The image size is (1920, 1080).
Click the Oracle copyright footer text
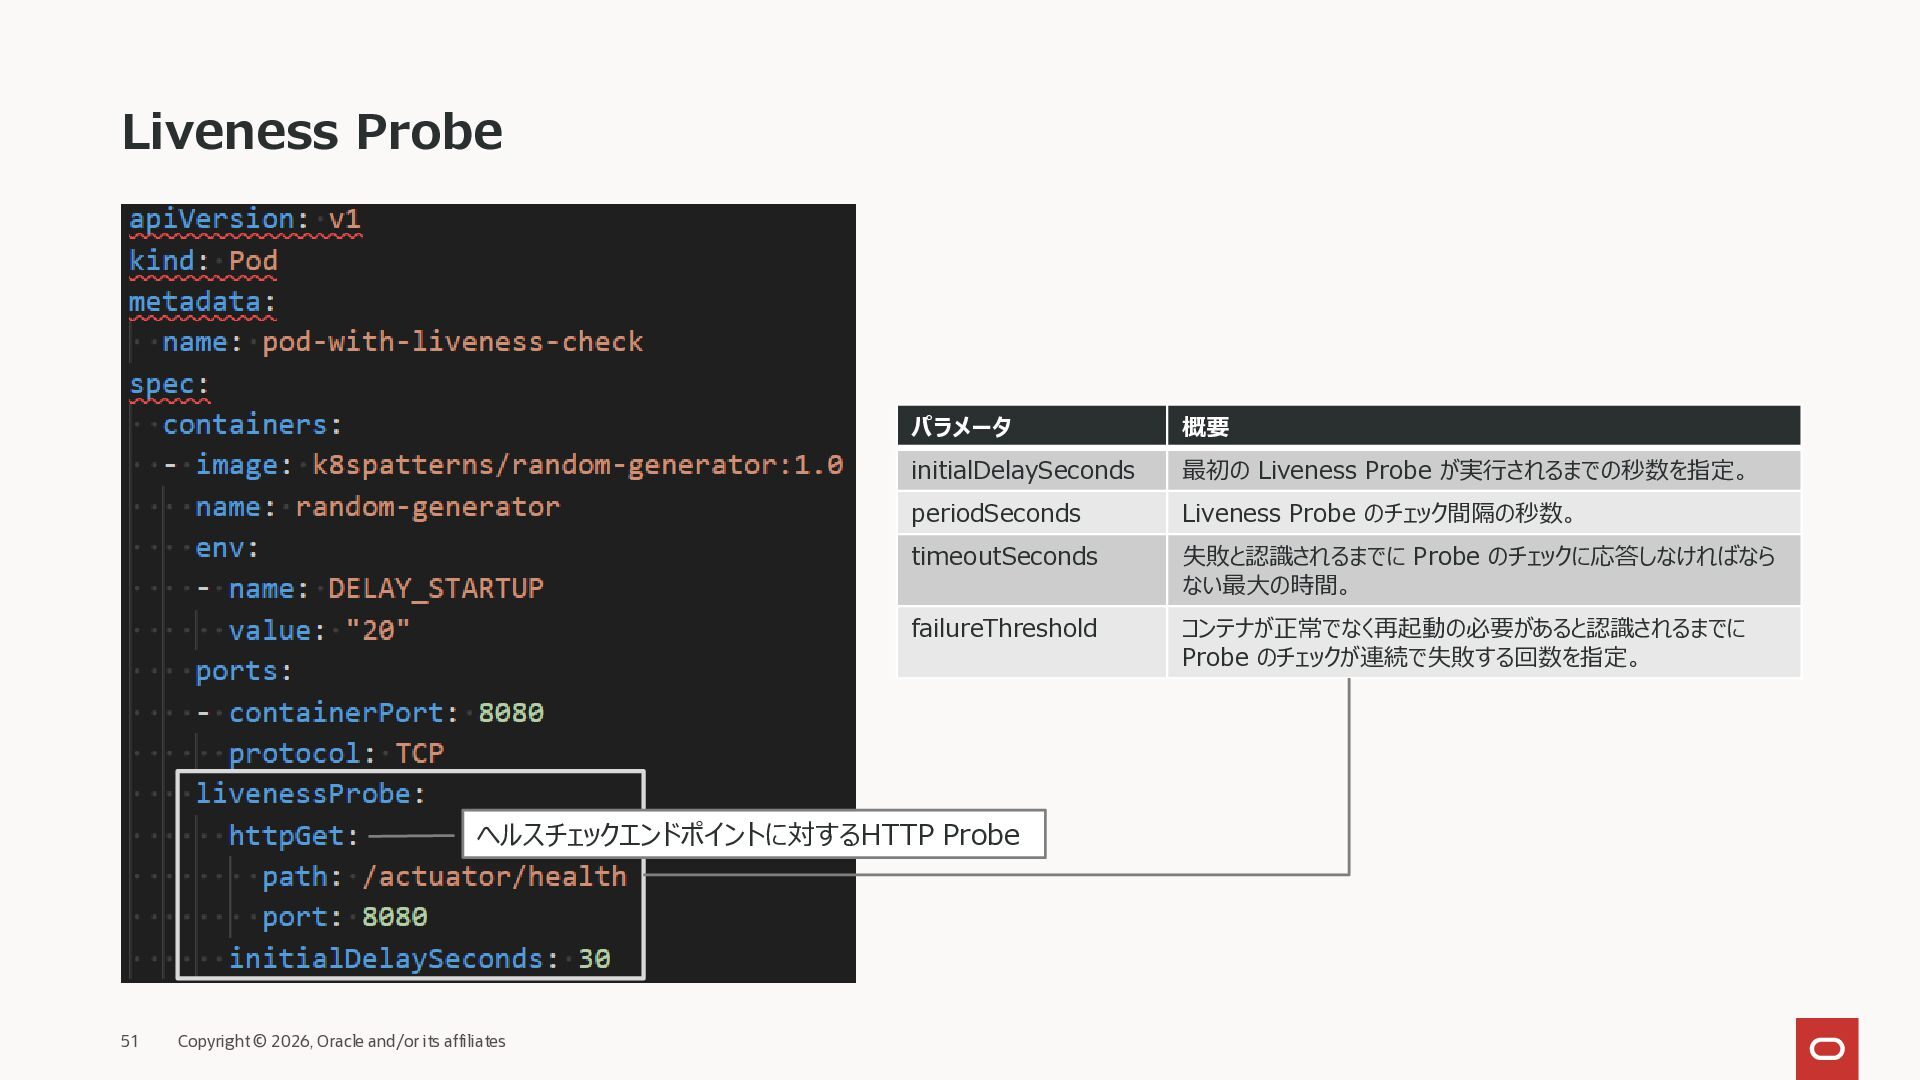(341, 1041)
